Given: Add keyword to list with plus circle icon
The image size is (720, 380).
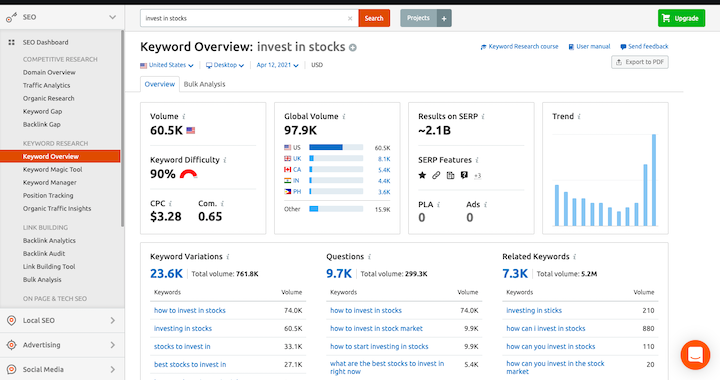Looking at the screenshot, I should [353, 47].
